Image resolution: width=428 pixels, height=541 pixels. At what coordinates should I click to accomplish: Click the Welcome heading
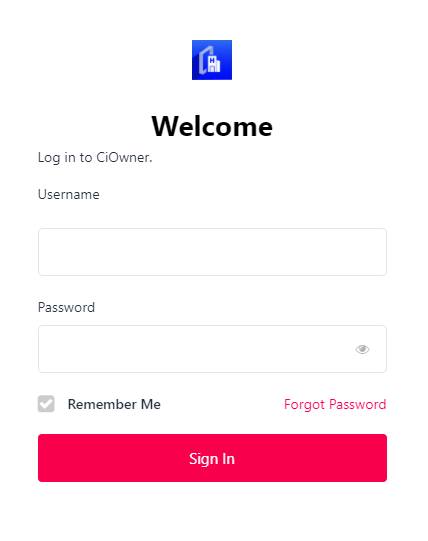pyautogui.click(x=212, y=126)
